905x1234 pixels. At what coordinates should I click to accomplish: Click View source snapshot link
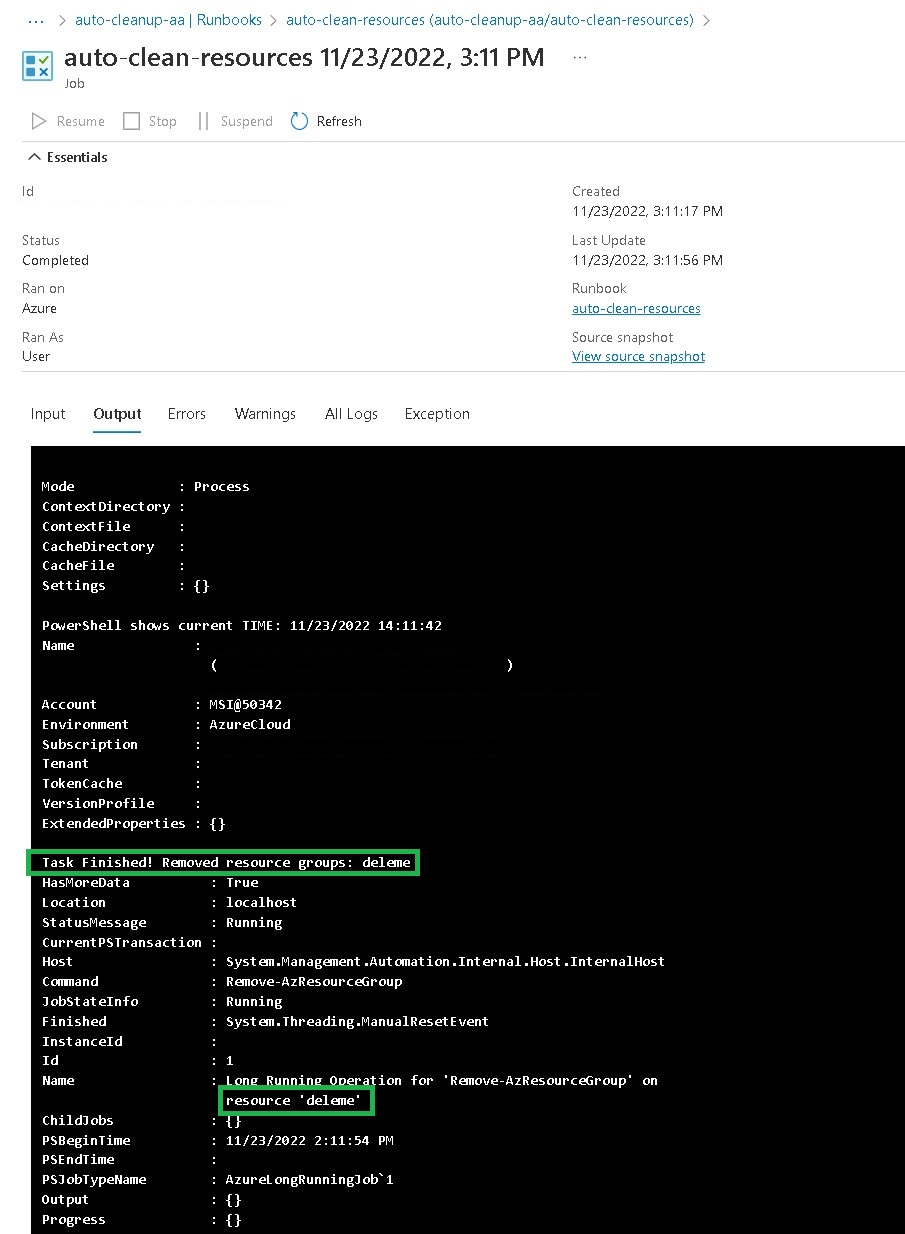click(638, 357)
